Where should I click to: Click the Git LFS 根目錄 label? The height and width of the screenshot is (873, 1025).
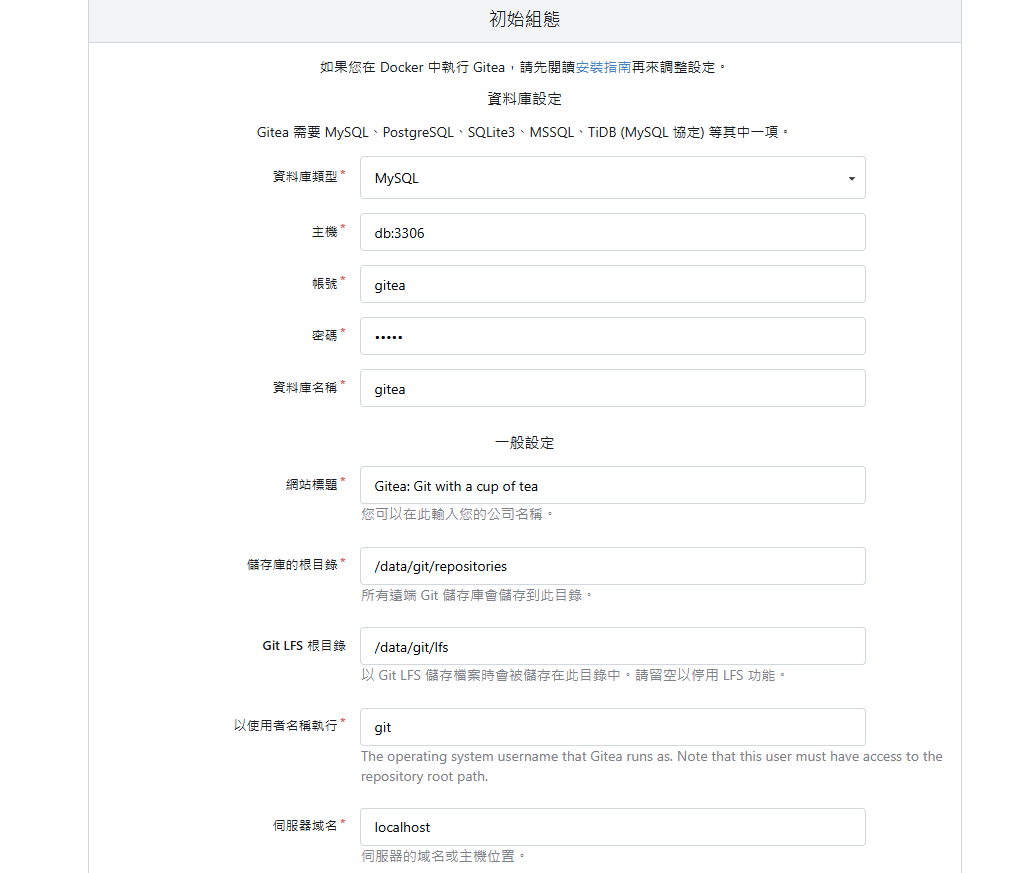point(304,646)
